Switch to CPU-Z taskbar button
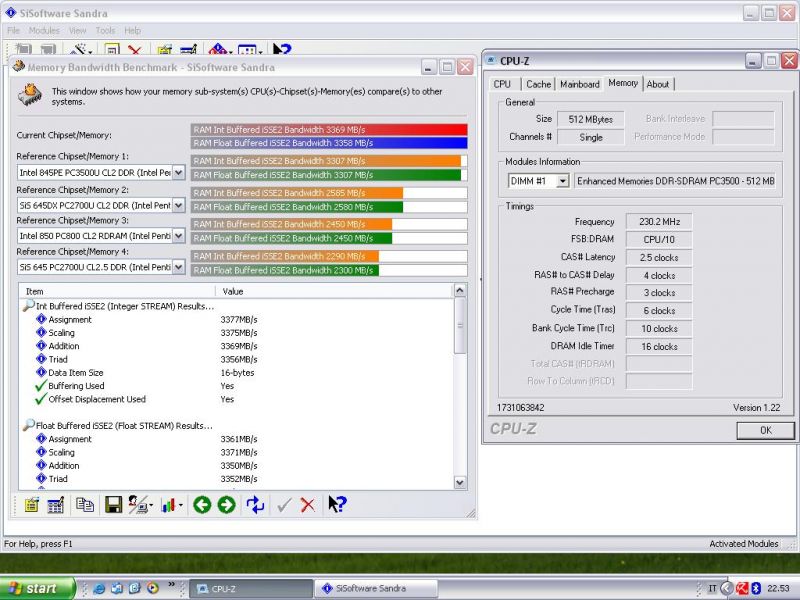Image resolution: width=800 pixels, height=600 pixels. tap(251, 589)
